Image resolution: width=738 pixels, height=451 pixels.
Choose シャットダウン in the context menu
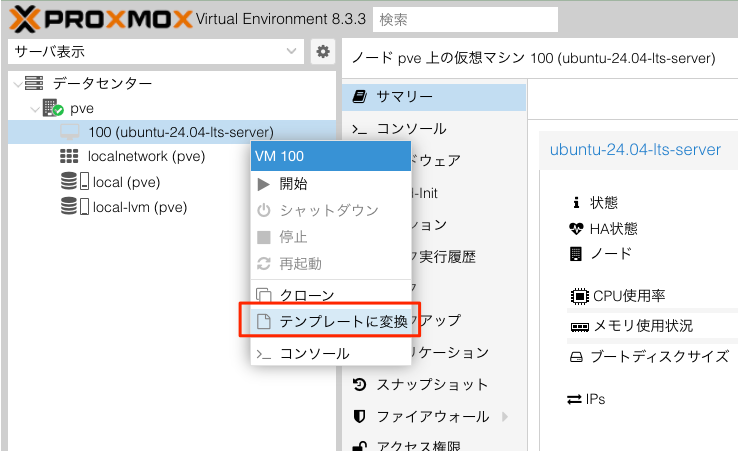click(331, 210)
